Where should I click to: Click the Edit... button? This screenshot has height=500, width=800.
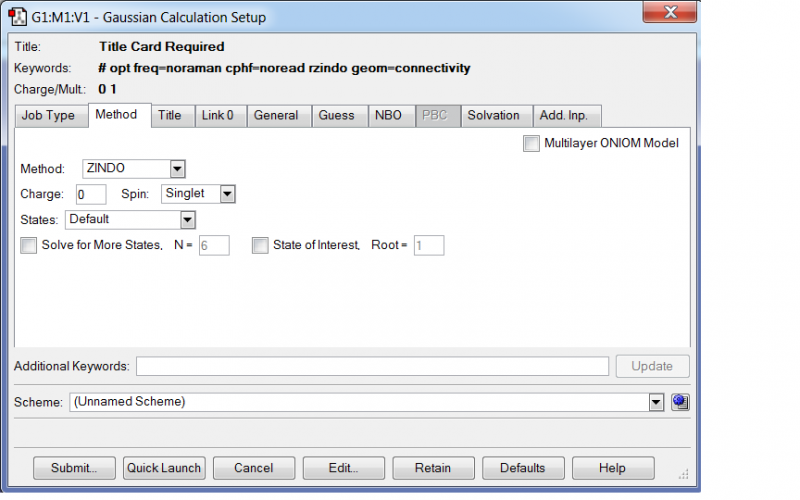[344, 468]
